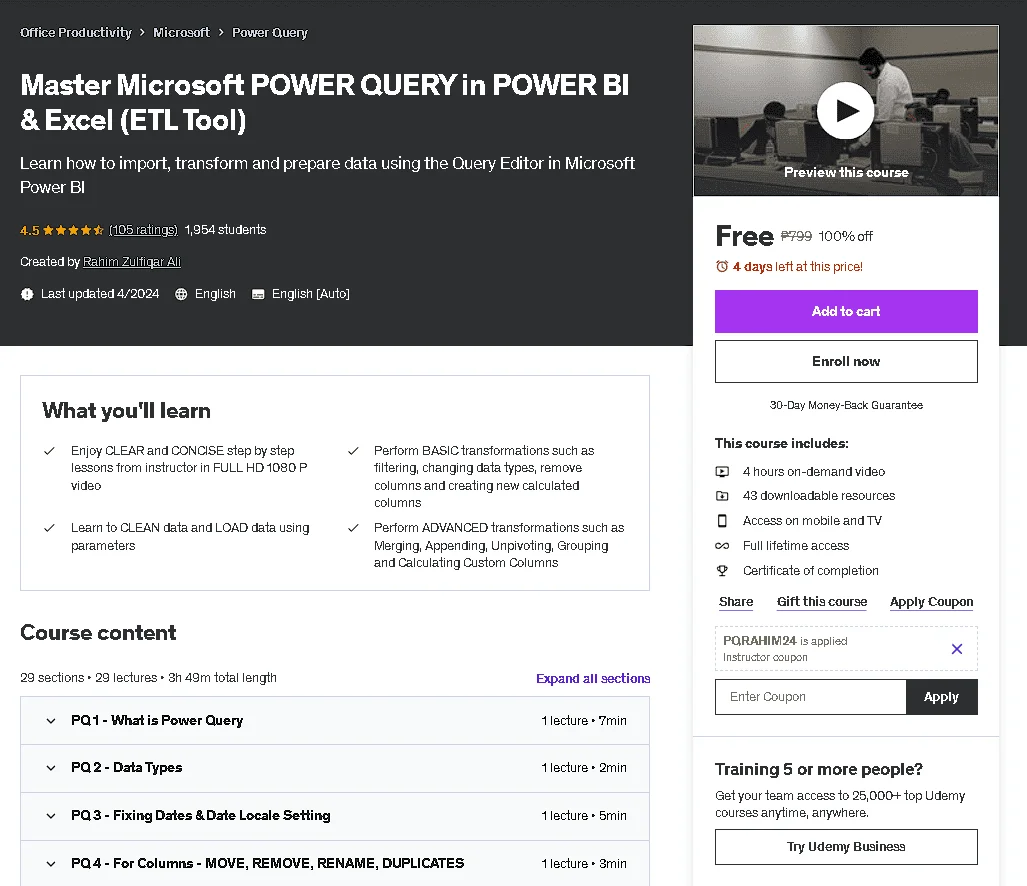Screen dimensions: 1027x886
Task: Remove the applied PQRAHIM24 coupon
Action: coord(957,649)
